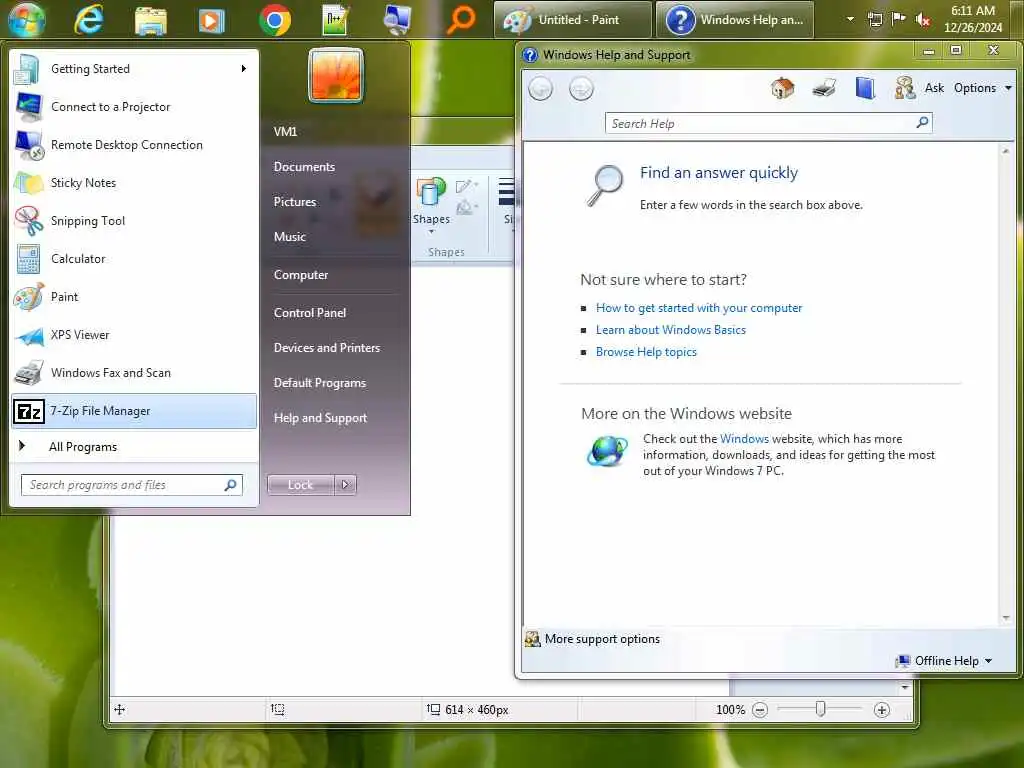Open Internet Explorer from the taskbar
1024x768 pixels.
88,20
